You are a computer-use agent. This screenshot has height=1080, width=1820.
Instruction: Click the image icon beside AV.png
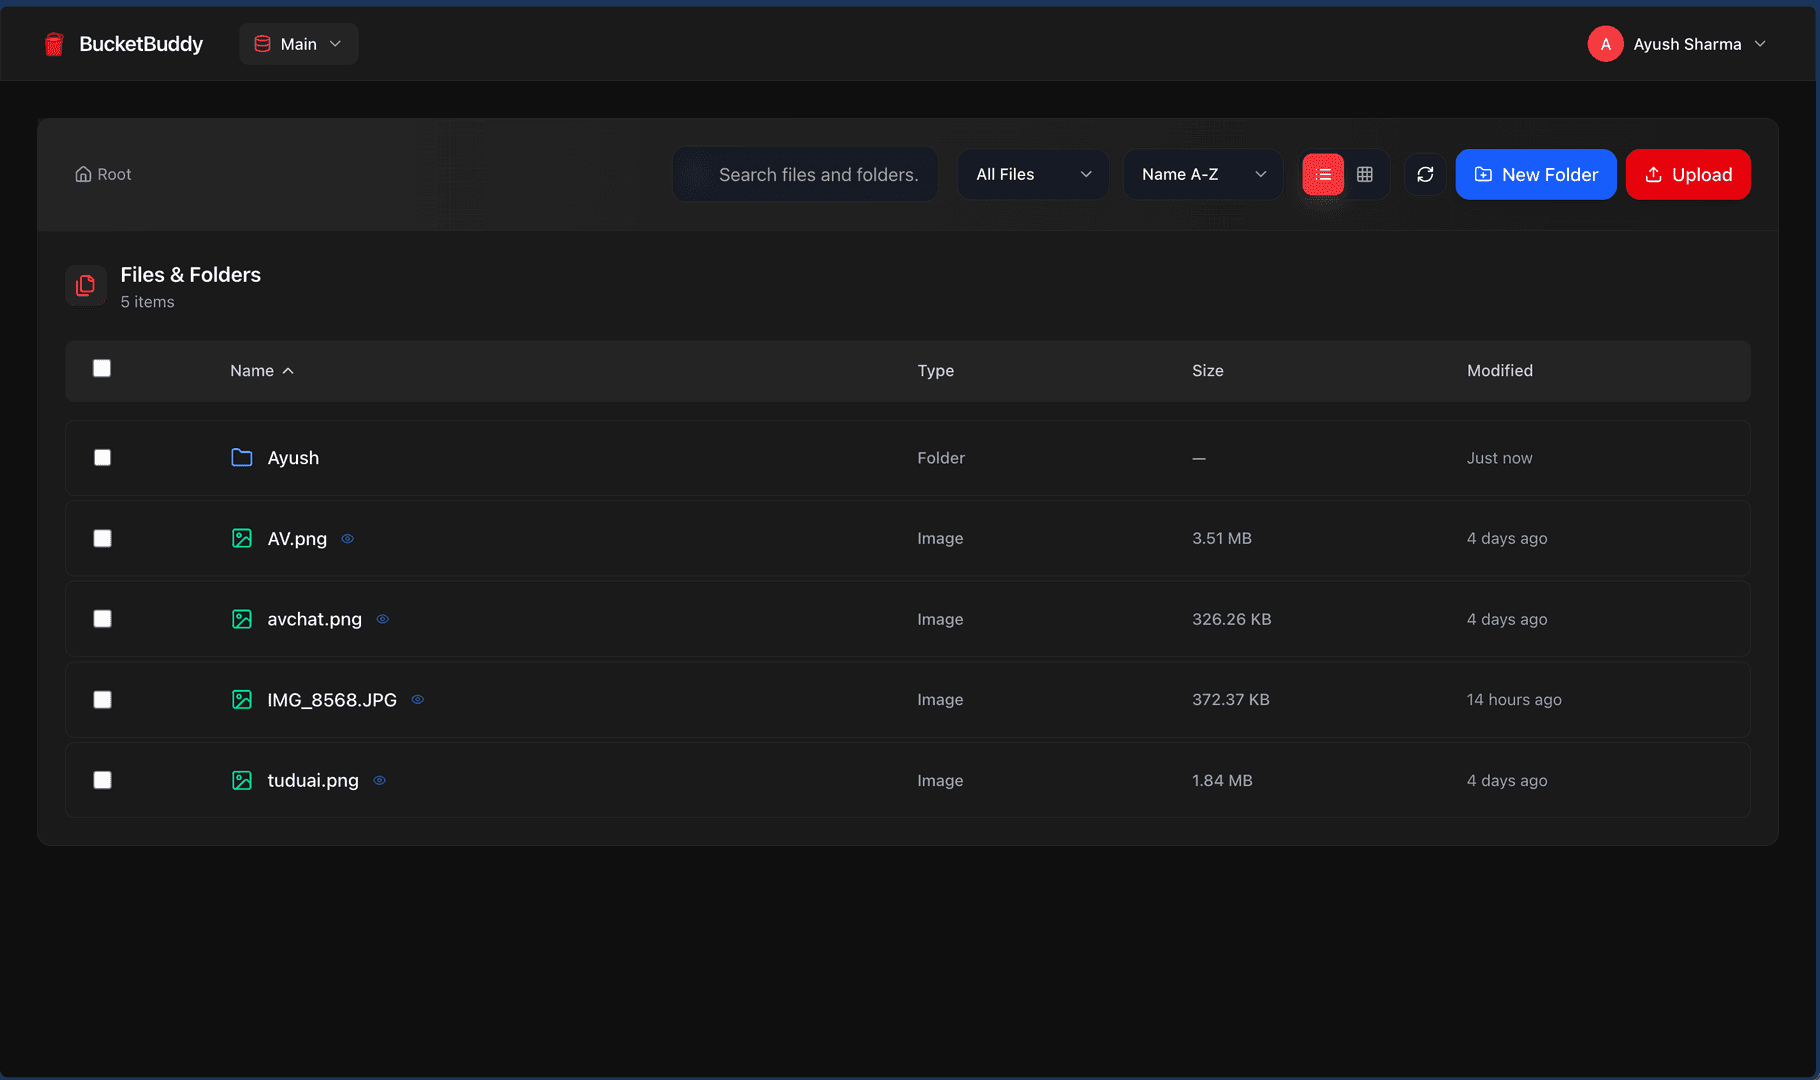tap(241, 538)
